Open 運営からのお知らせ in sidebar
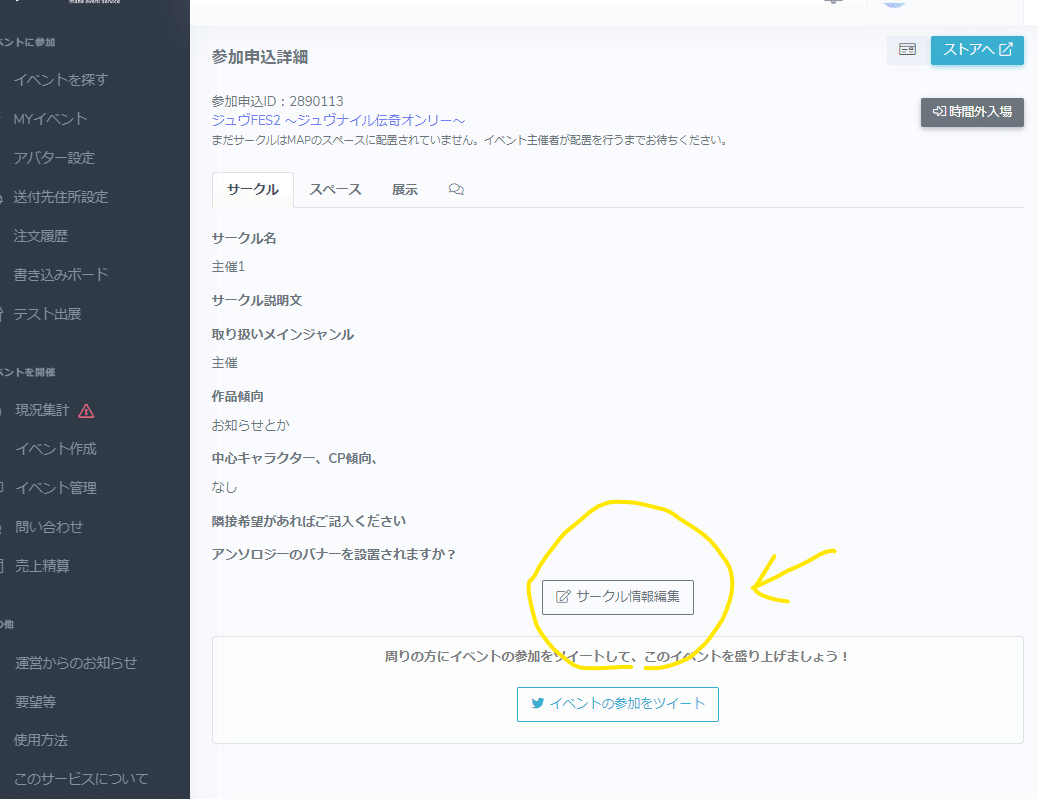This screenshot has height=799, width=1038. tap(76, 663)
